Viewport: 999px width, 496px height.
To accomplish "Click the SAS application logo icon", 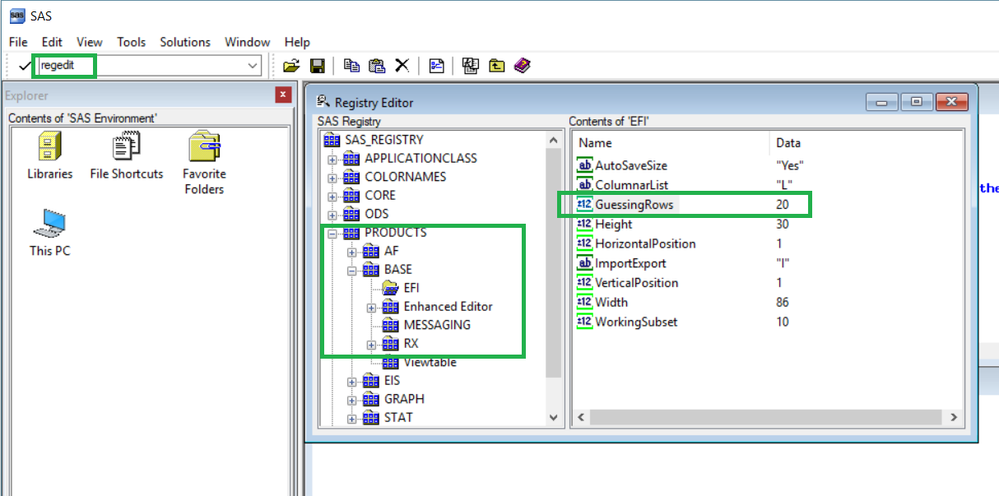I will pyautogui.click(x=17, y=15).
